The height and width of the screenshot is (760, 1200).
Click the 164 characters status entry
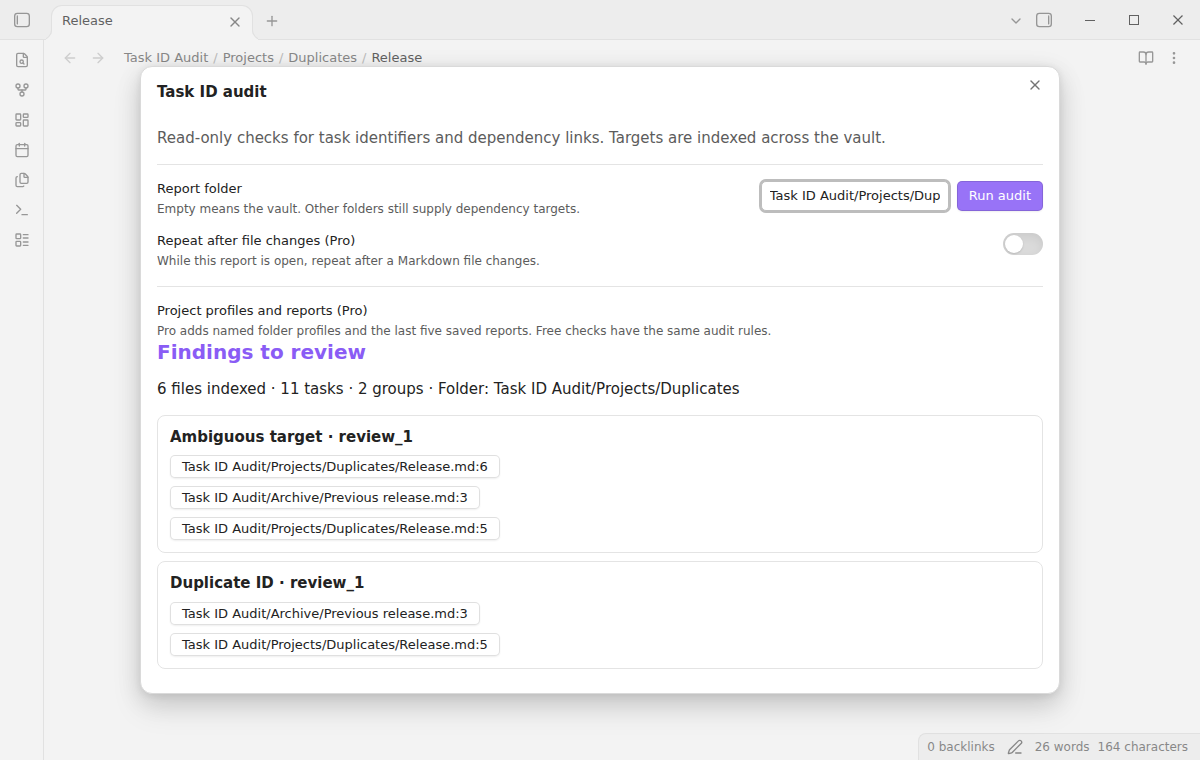[x=1142, y=747]
